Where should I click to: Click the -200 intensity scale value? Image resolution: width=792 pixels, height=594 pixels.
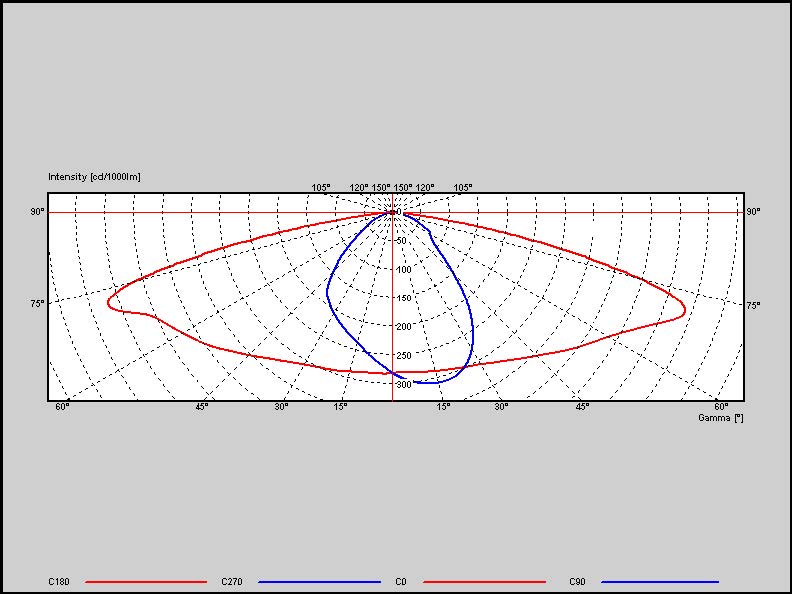(x=403, y=327)
